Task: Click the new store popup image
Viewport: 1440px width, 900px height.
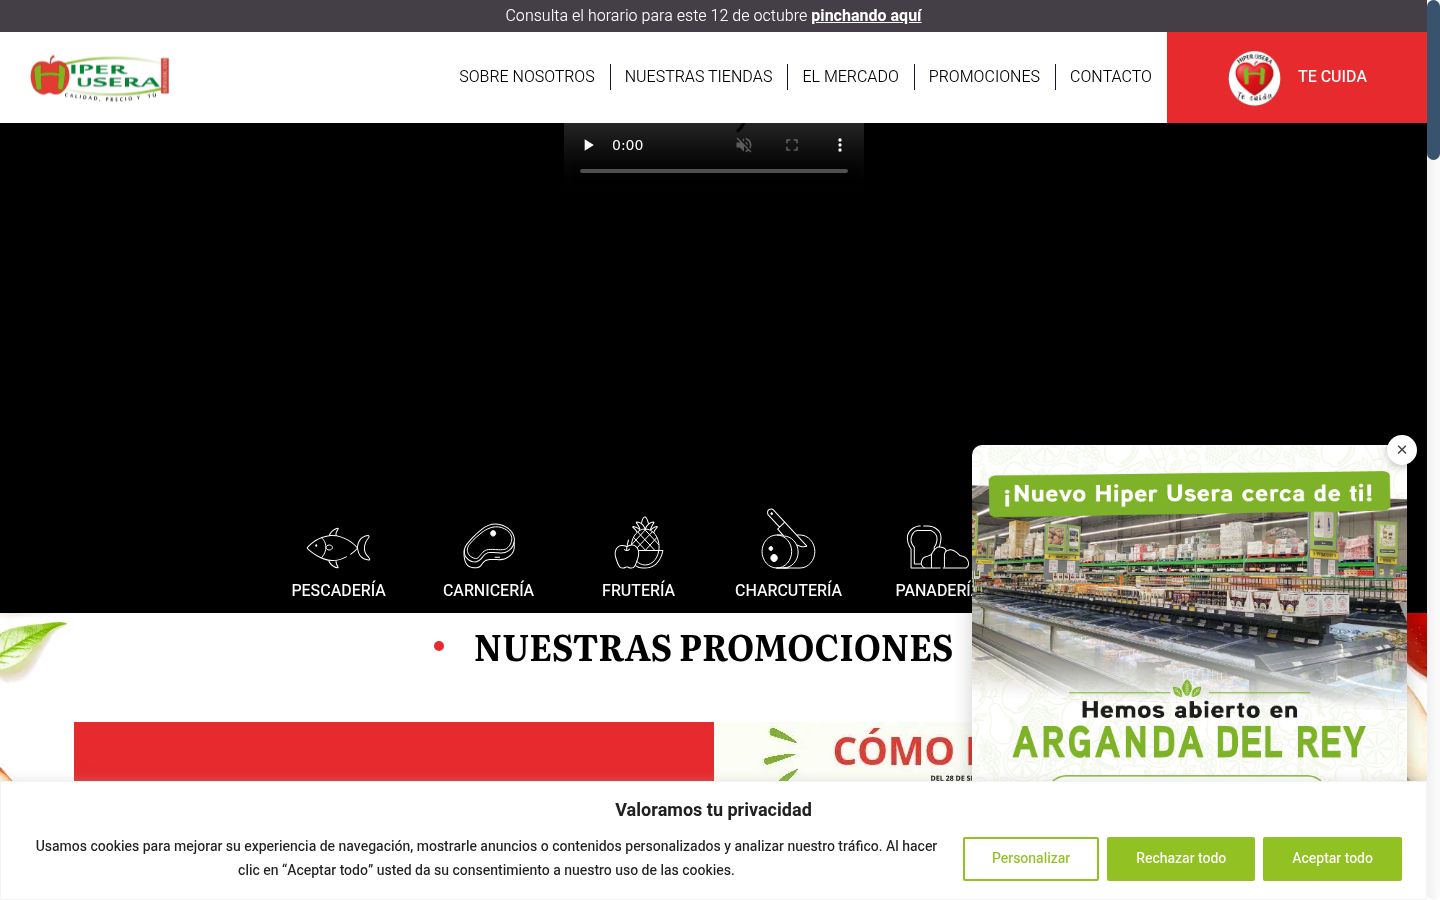Action: tap(1189, 613)
